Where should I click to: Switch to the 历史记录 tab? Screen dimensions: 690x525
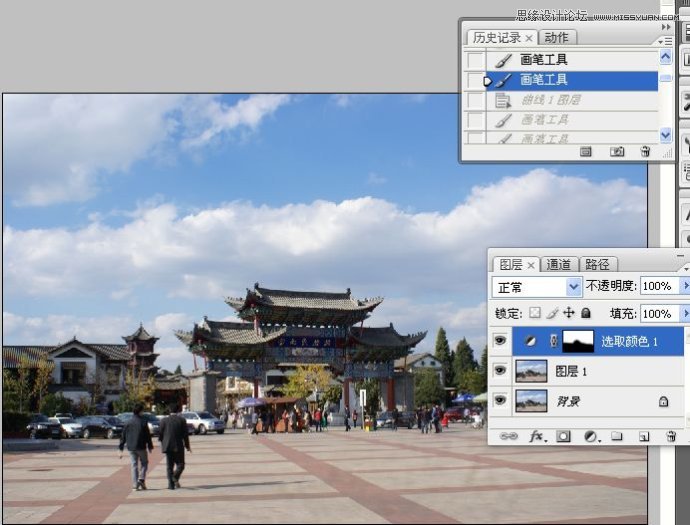pyautogui.click(x=496, y=38)
